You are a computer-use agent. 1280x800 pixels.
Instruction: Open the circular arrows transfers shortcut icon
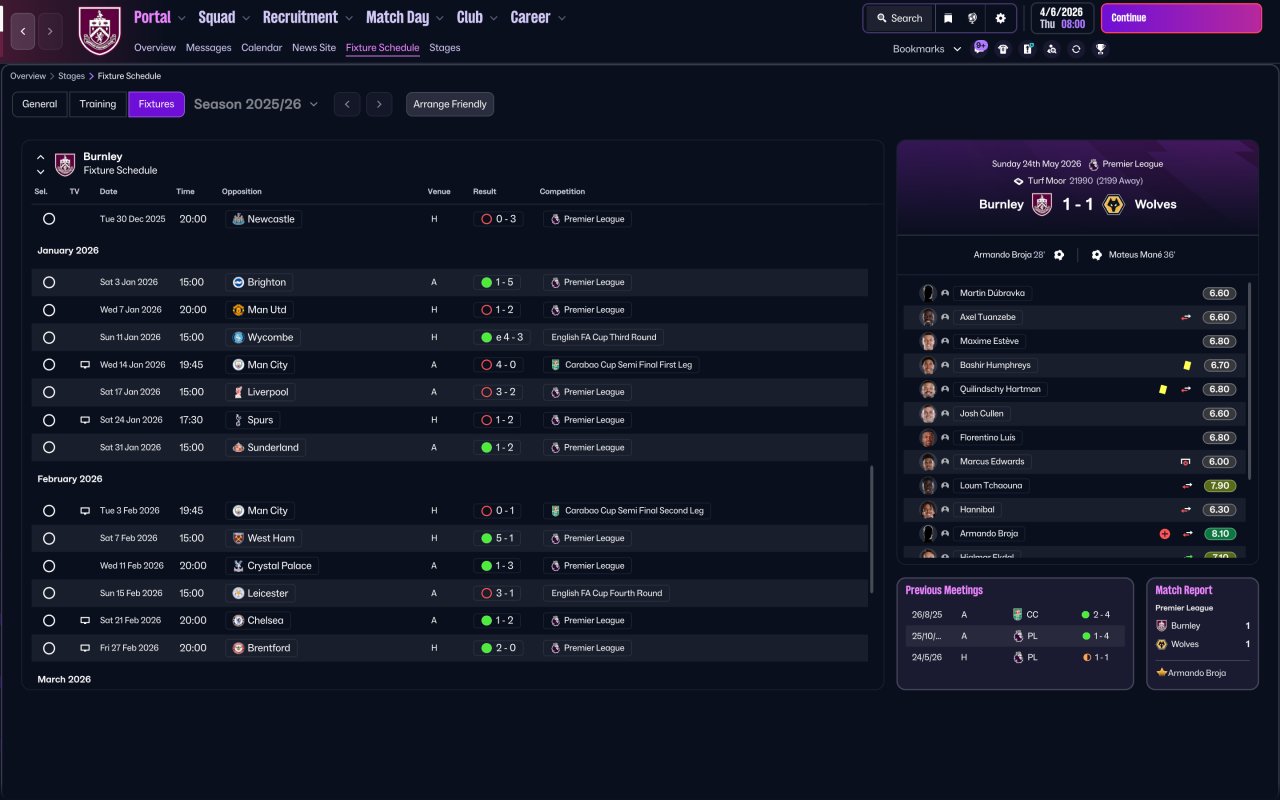(x=1076, y=49)
